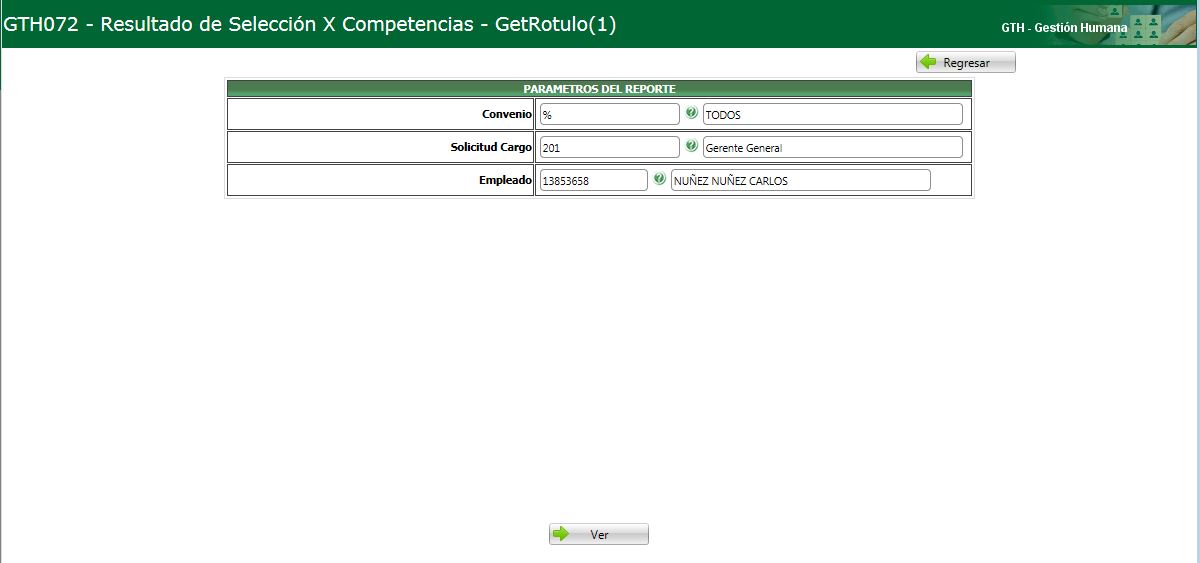This screenshot has height=563, width=1200.
Task: Click the Ver button
Action: click(599, 535)
